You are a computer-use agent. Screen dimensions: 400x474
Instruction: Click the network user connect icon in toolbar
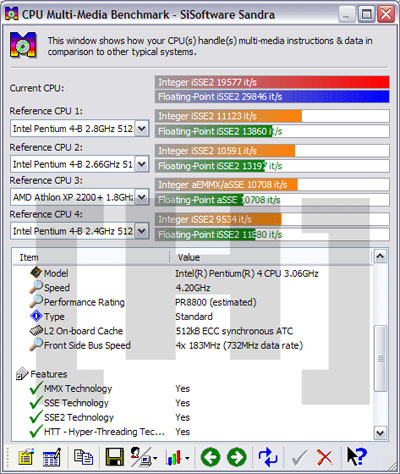pyautogui.click(x=144, y=456)
